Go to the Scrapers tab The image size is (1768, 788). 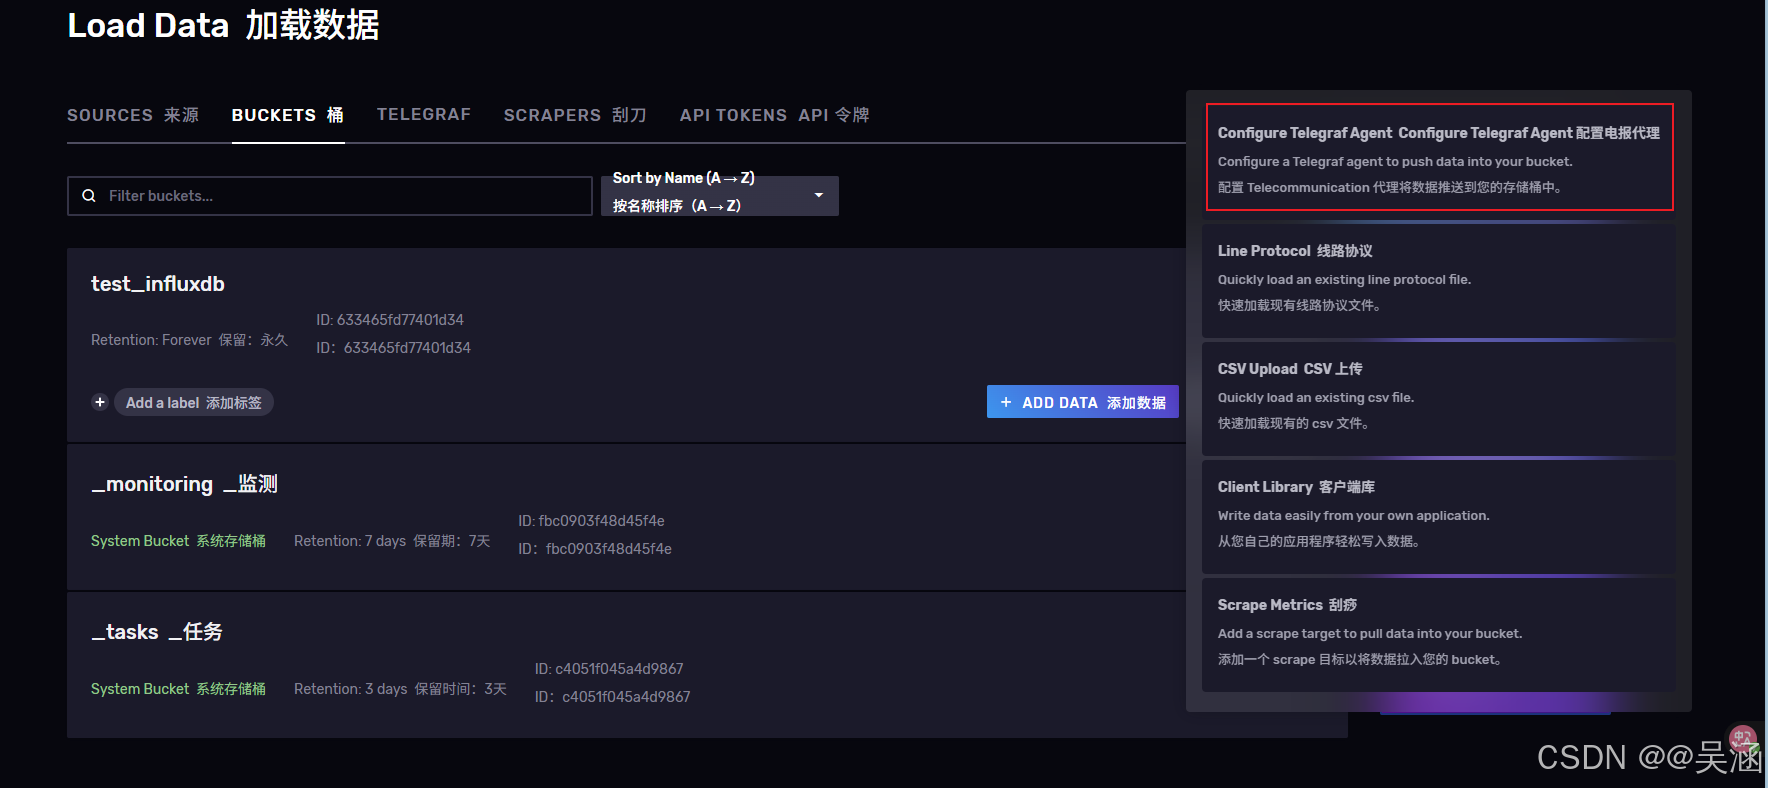tap(575, 115)
